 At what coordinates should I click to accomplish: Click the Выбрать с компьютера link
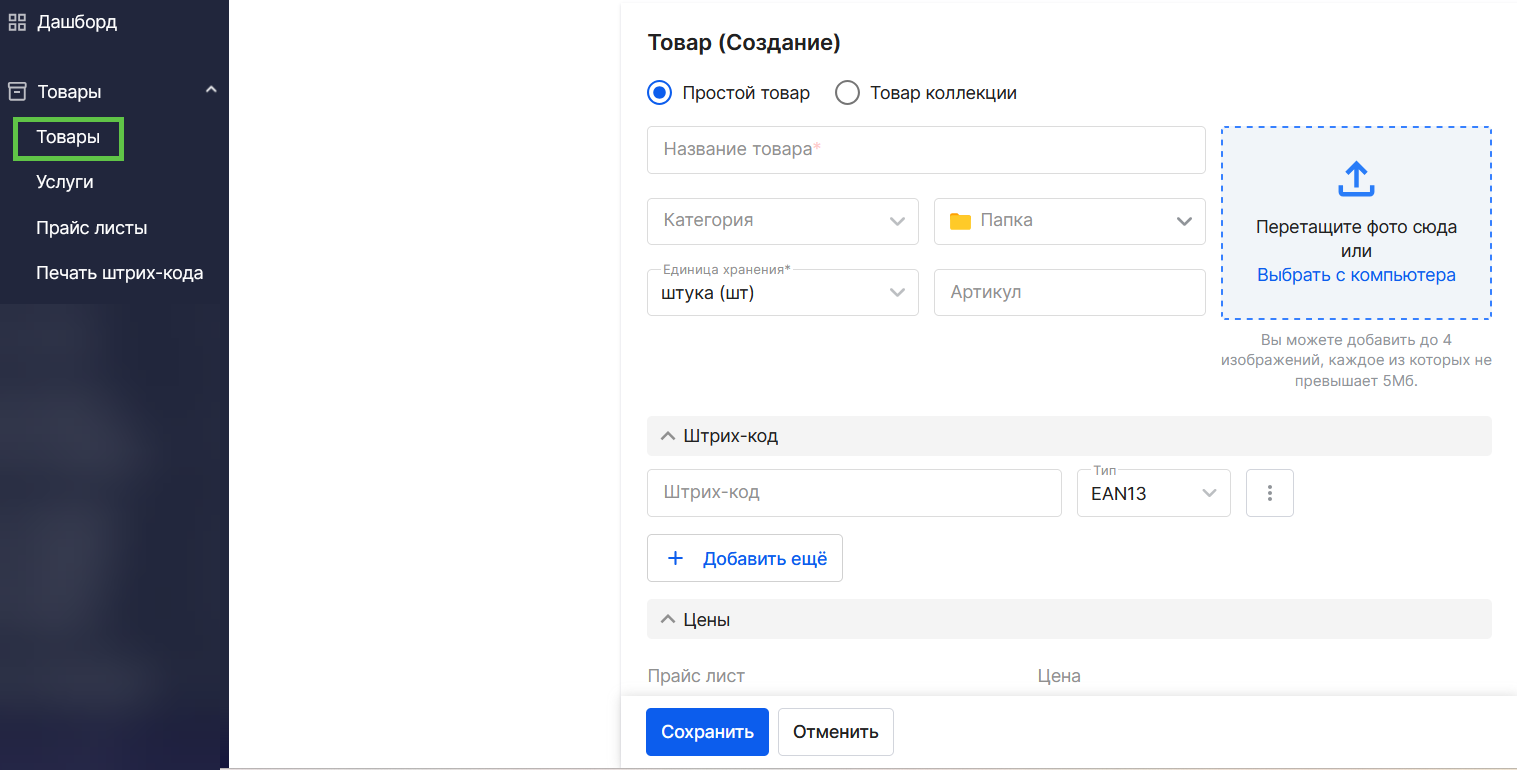pyautogui.click(x=1355, y=274)
